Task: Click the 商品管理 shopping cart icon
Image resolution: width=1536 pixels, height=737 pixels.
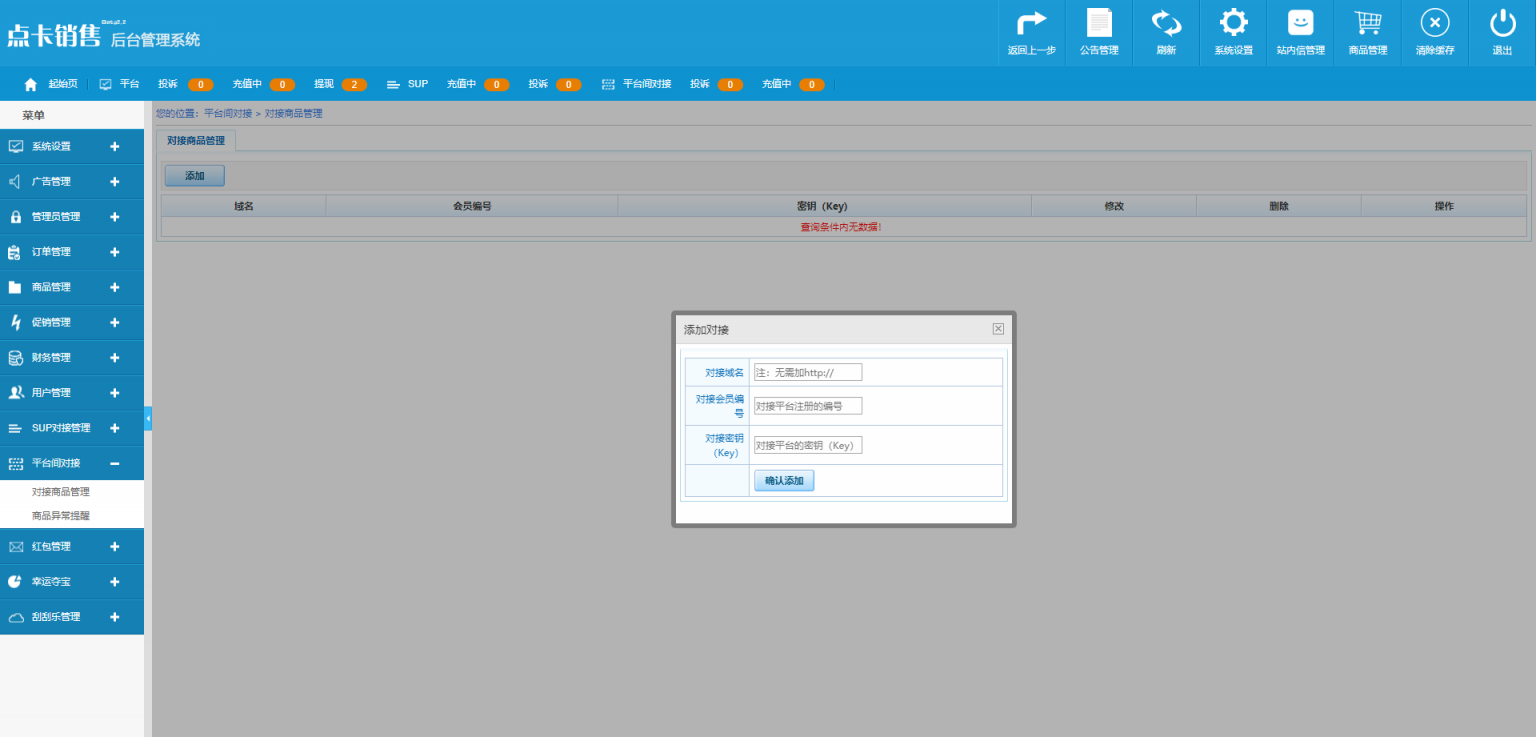Action: point(1367,23)
